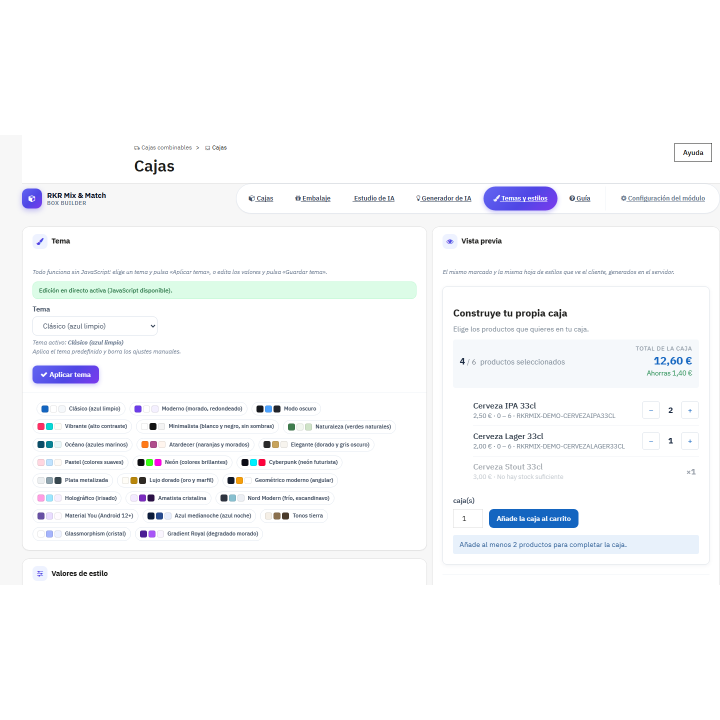Click Añade la caja al carrito button
This screenshot has width=720, height=720.
point(533,518)
